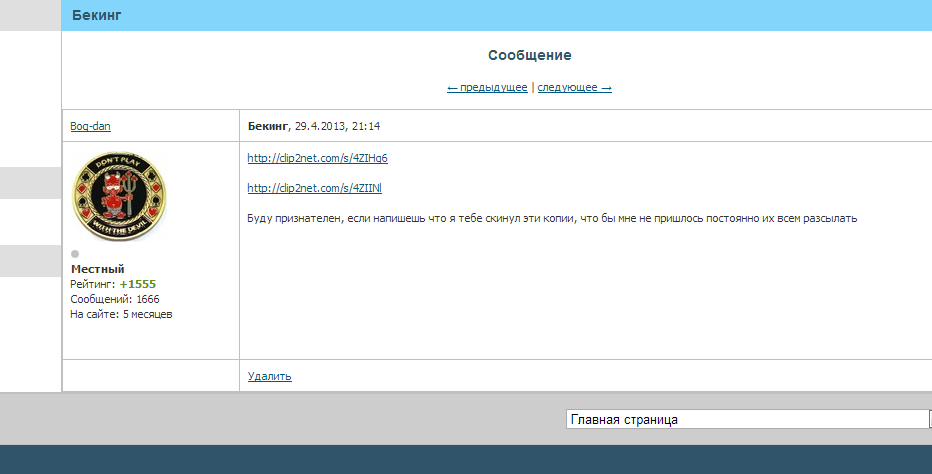Click the Сообщение heading

(530, 55)
